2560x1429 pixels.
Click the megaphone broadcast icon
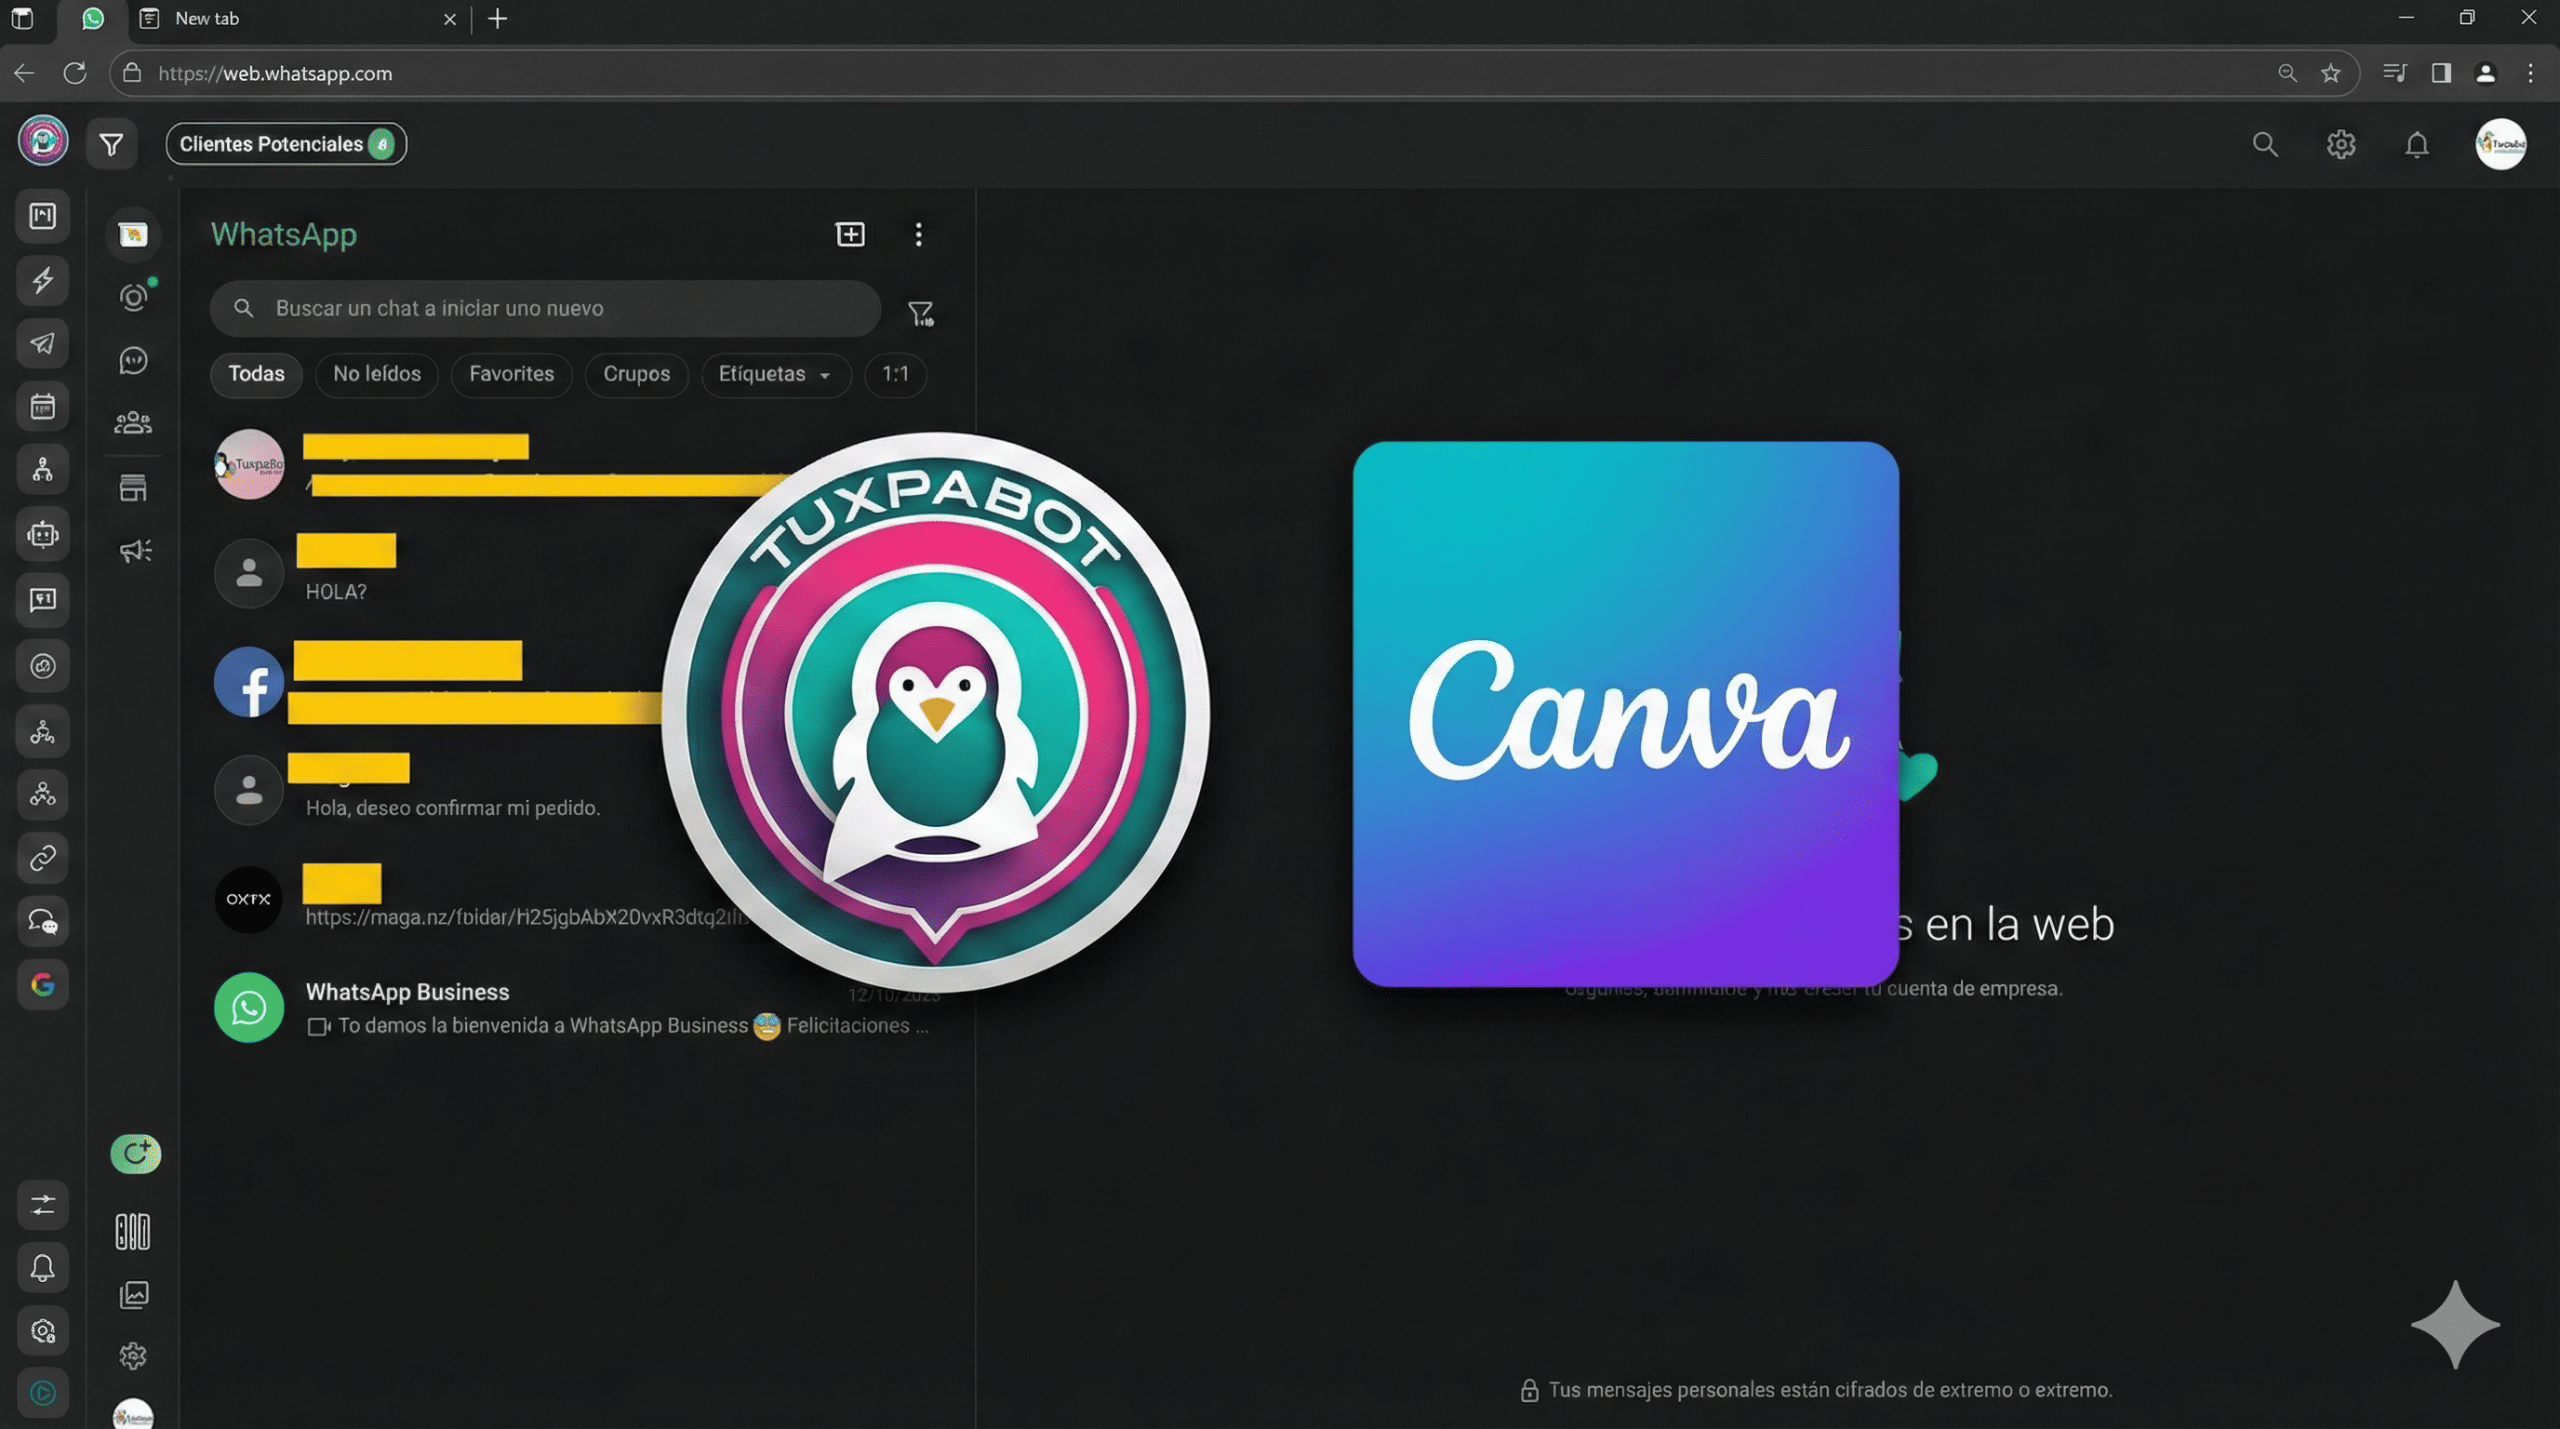pyautogui.click(x=134, y=550)
